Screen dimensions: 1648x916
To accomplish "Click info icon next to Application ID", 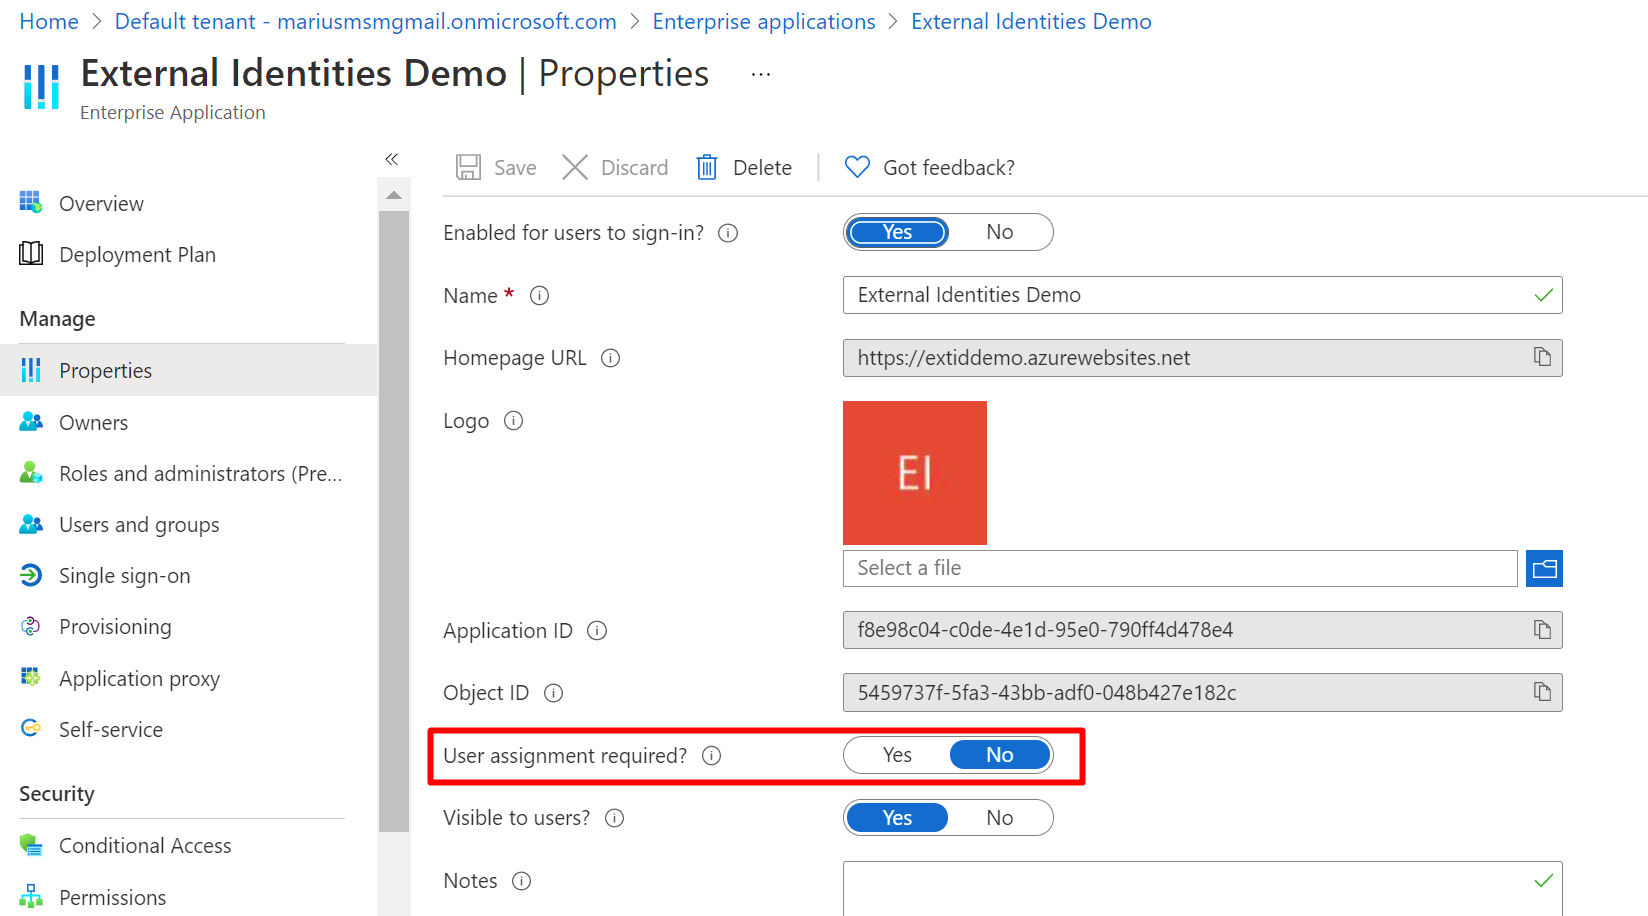I will [x=597, y=631].
